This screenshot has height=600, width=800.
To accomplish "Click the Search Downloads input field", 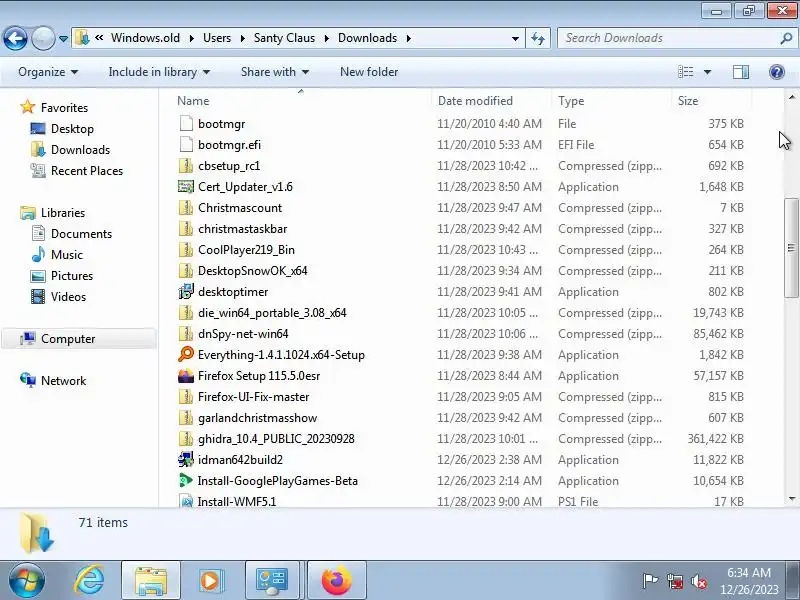I will pos(668,38).
